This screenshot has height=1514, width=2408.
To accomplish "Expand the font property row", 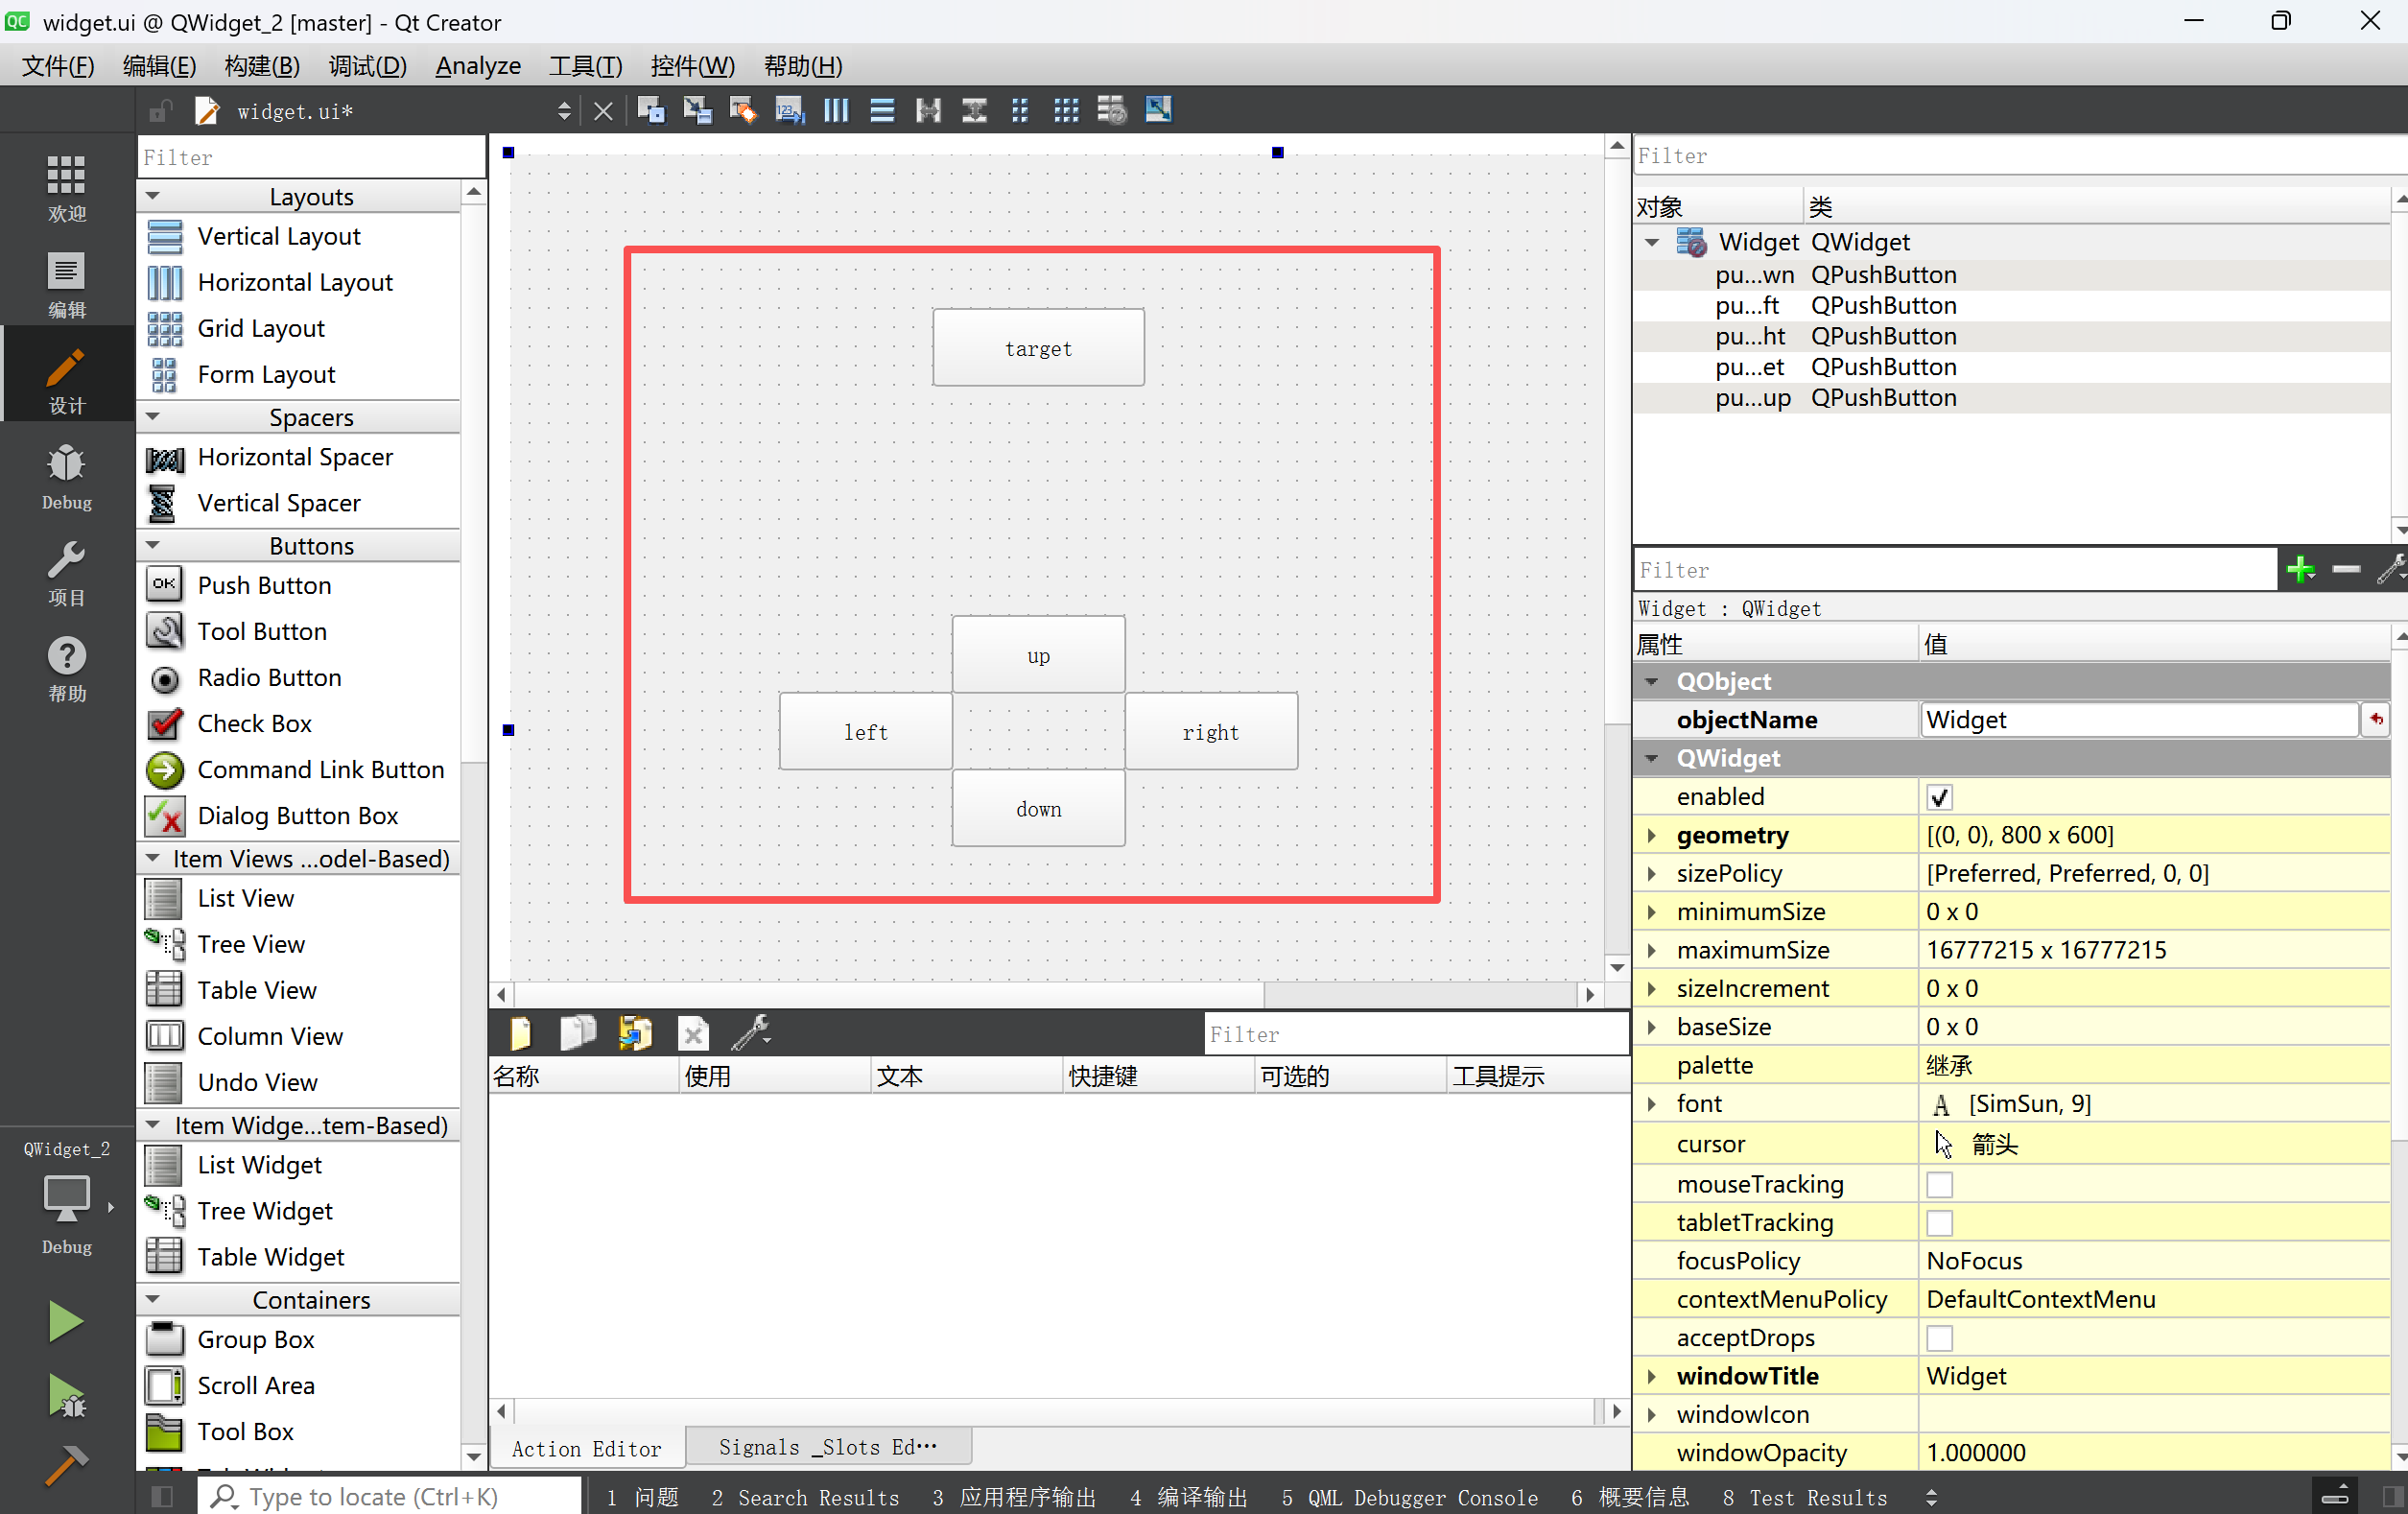I will click(1651, 1103).
